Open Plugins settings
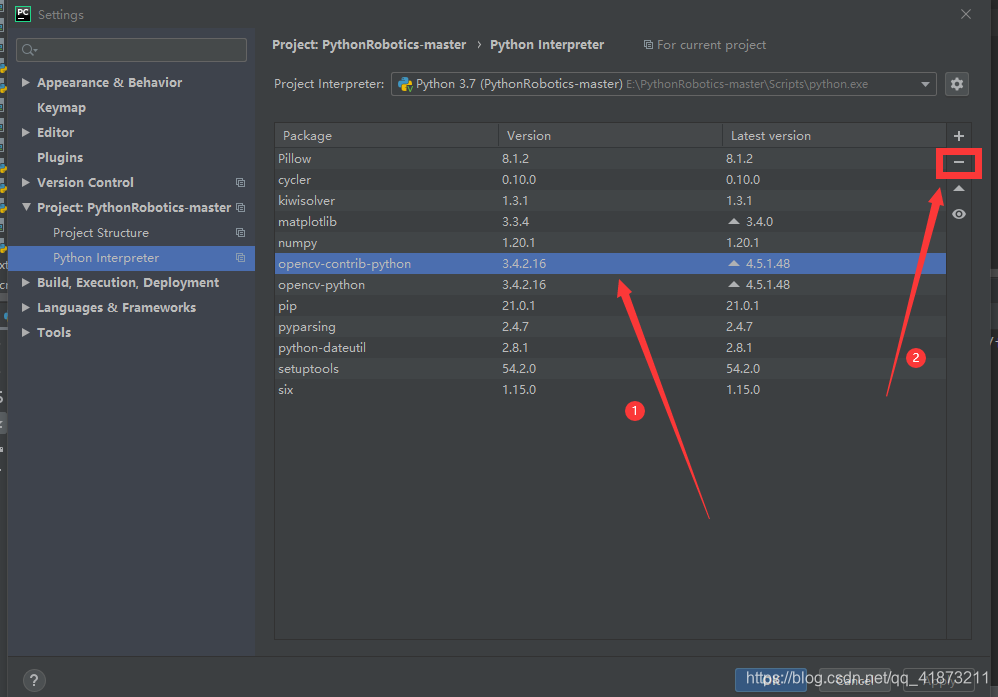This screenshot has height=697, width=998. point(60,157)
